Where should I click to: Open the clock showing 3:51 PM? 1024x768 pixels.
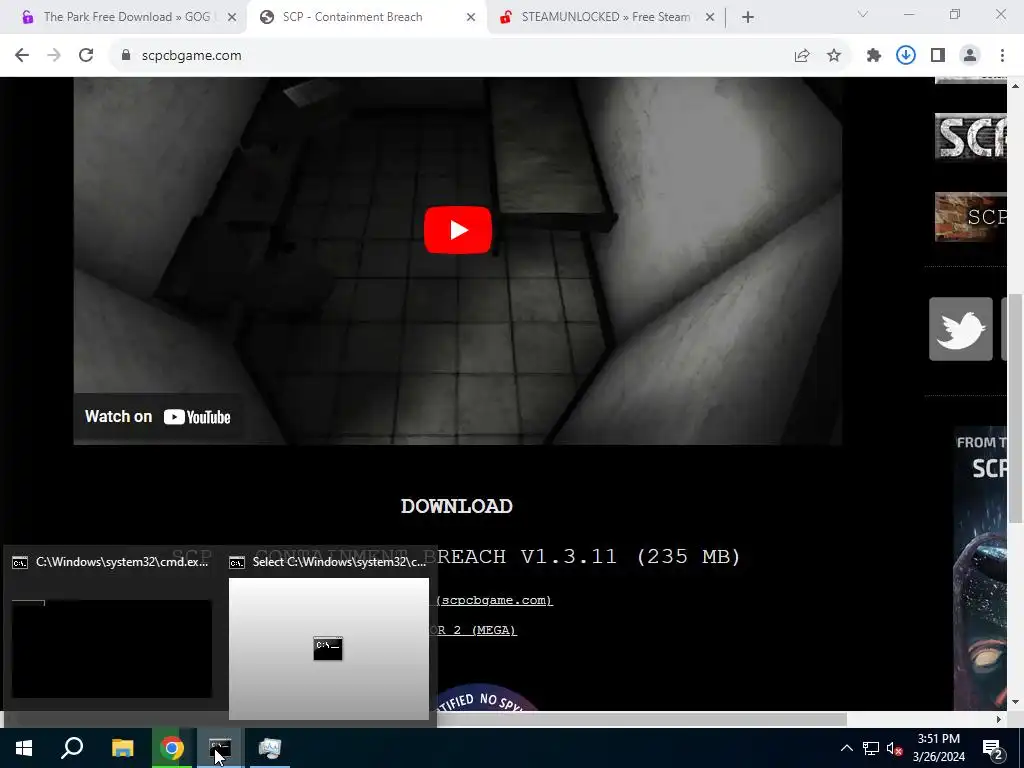(938, 748)
